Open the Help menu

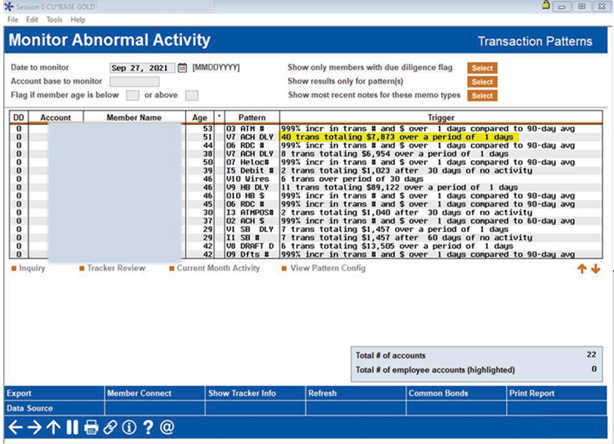78,20
